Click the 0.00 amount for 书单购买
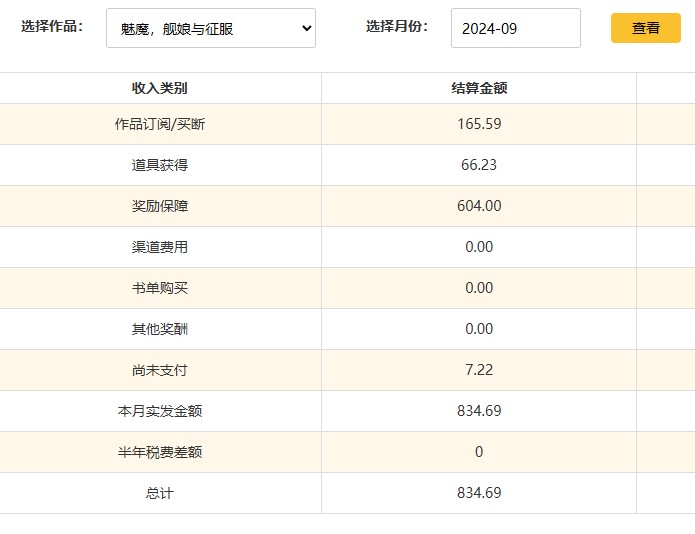The height and width of the screenshot is (534, 695). click(x=479, y=288)
